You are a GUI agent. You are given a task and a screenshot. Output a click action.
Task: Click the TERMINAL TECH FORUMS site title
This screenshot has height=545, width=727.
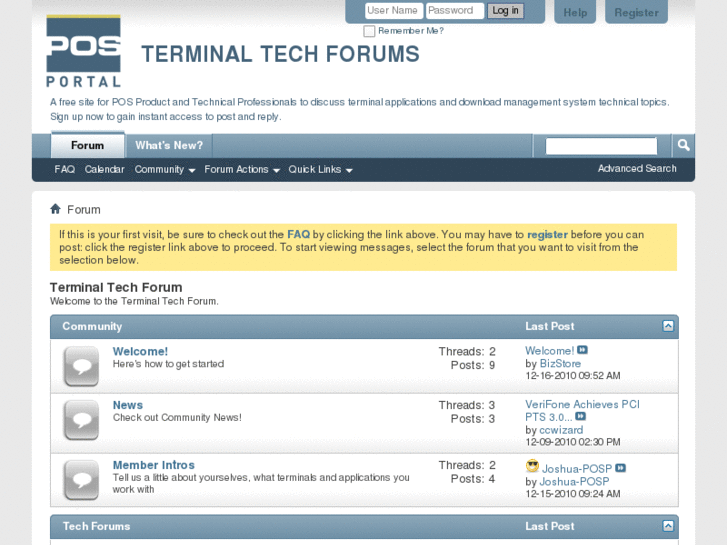(280, 54)
